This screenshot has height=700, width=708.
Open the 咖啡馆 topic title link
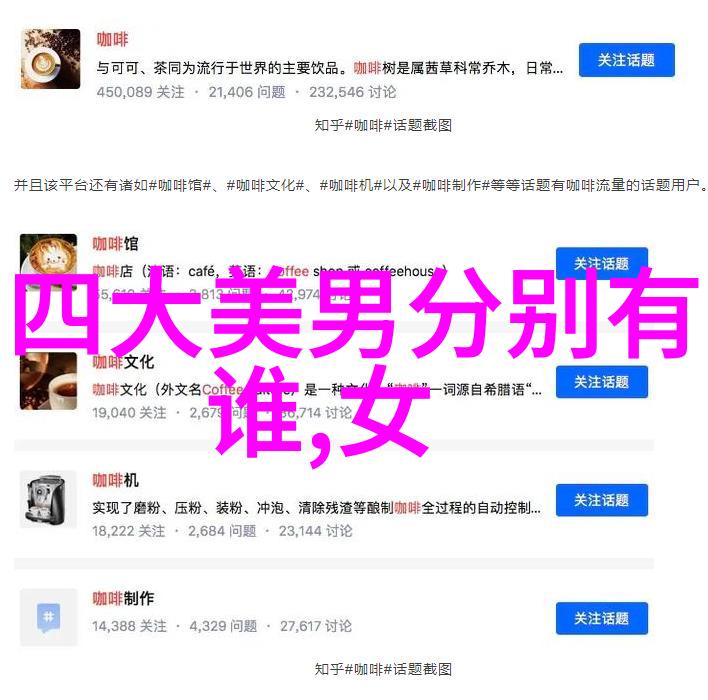click(116, 244)
